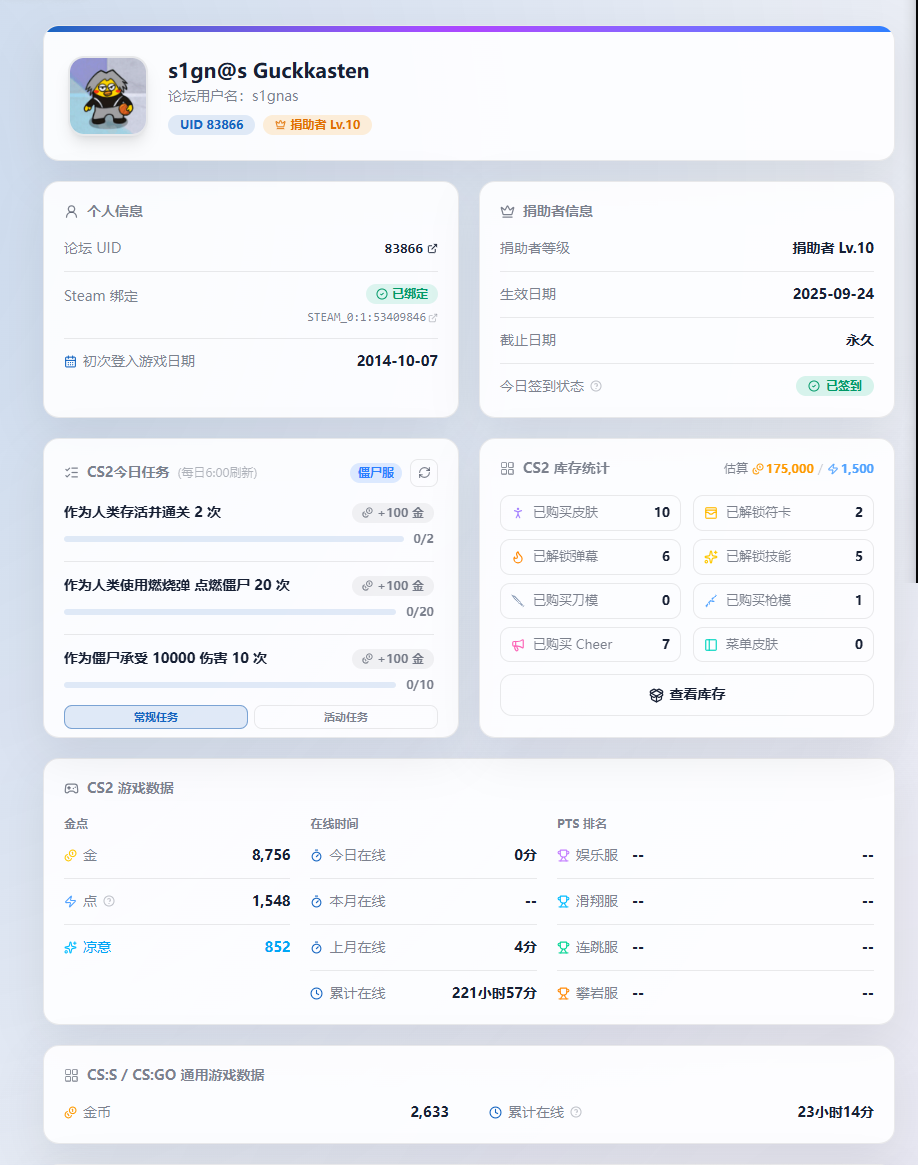Click grid icon beside CS:S / CS:GO 通用游戏数据
Screen dimensions: 918x1165
coord(71,1076)
